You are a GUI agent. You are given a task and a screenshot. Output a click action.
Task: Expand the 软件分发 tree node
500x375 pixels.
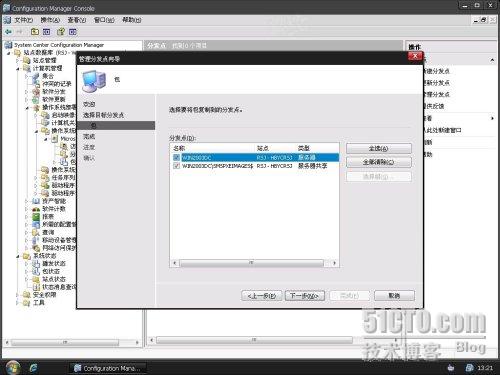coord(27,91)
